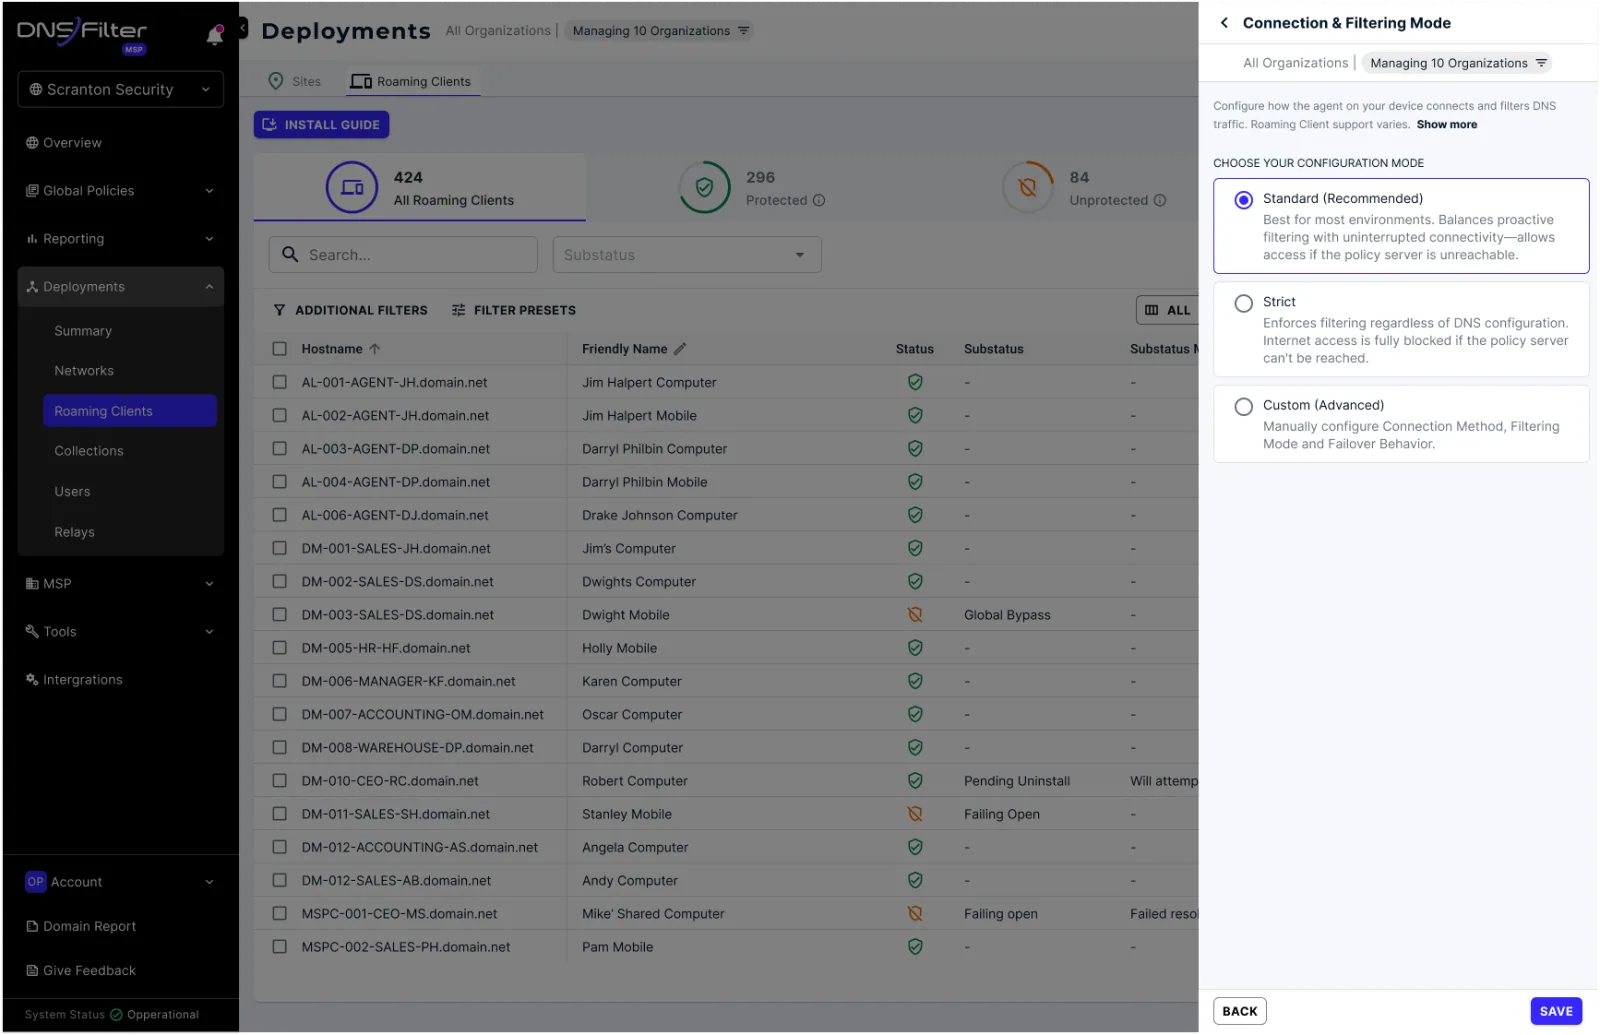Click info icon next to Protected
Image resolution: width=1600 pixels, height=1035 pixels.
(x=819, y=200)
